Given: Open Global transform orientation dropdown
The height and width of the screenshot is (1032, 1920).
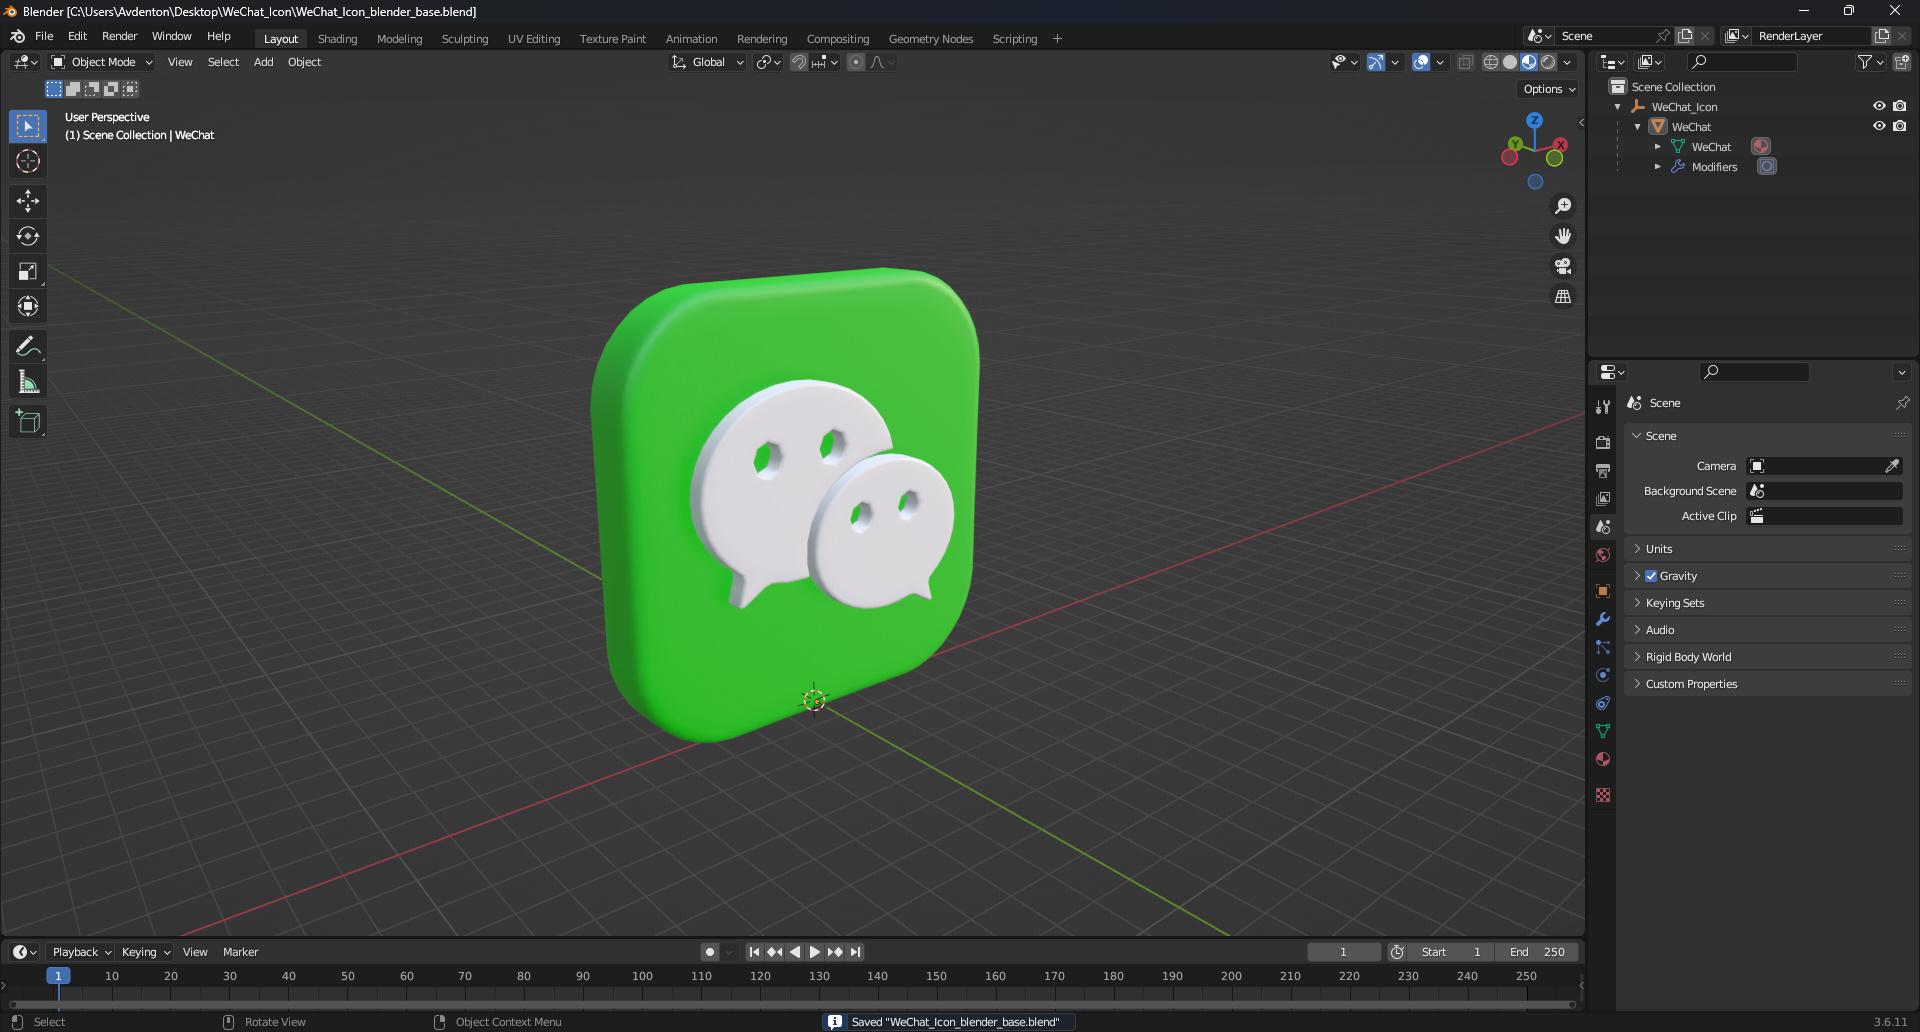Looking at the screenshot, I should (708, 62).
